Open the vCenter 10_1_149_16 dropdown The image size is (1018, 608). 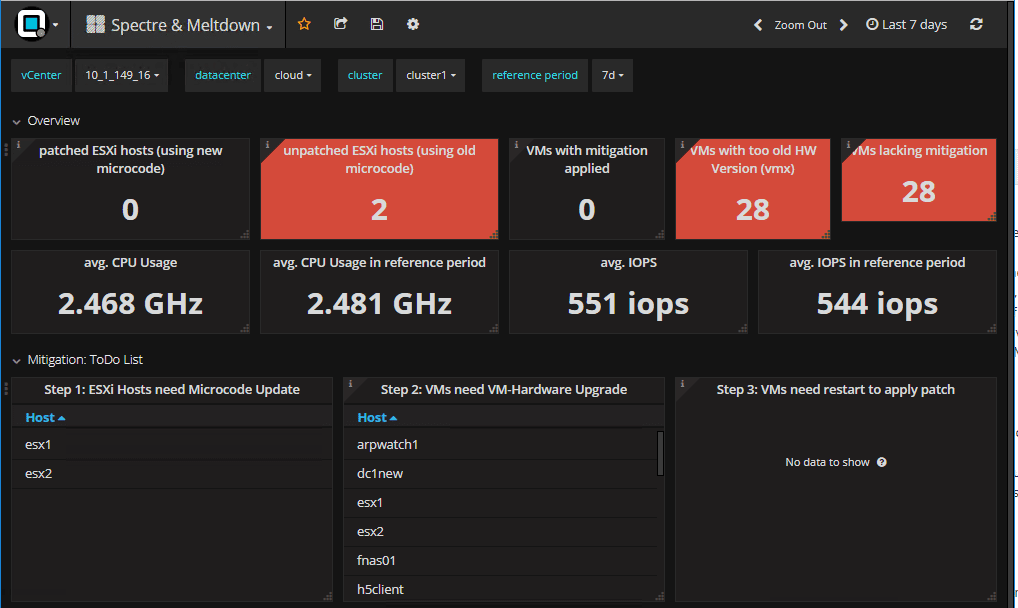pyautogui.click(x=121, y=75)
